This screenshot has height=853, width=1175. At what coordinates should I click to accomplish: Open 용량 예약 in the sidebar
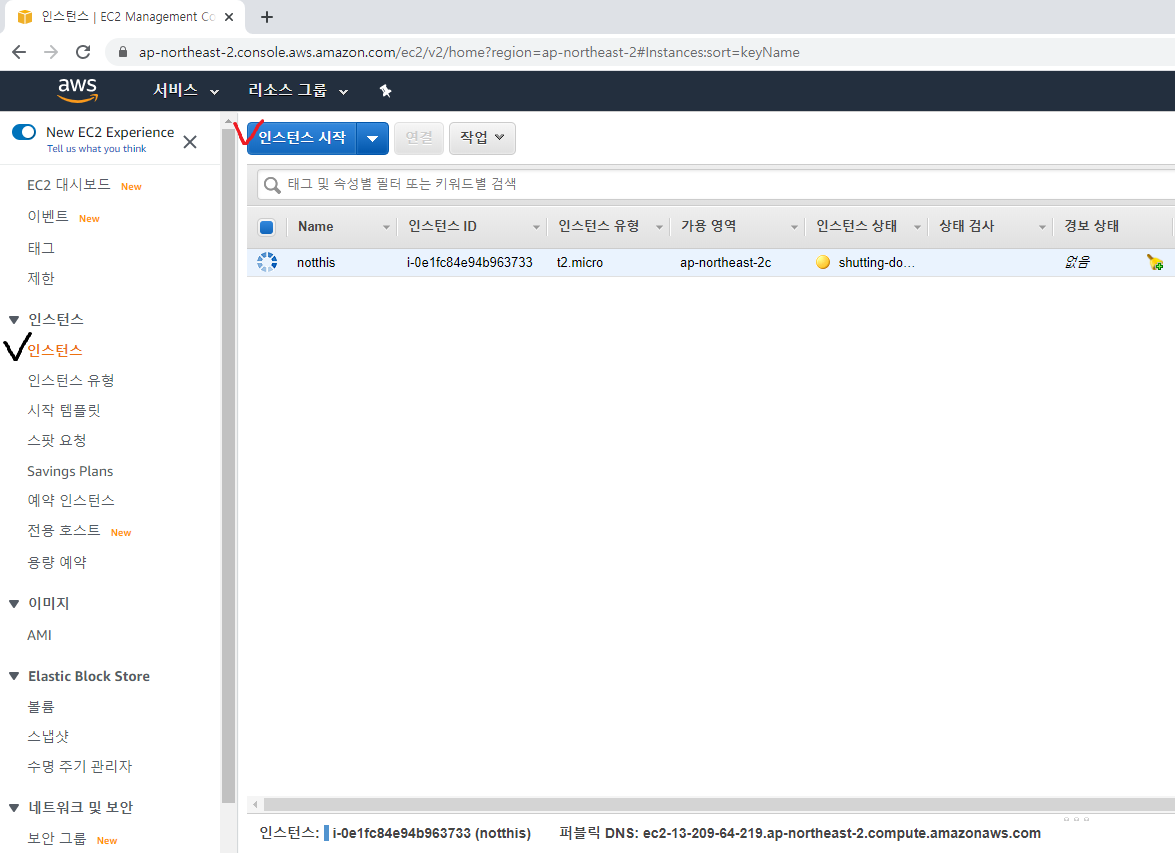point(57,562)
